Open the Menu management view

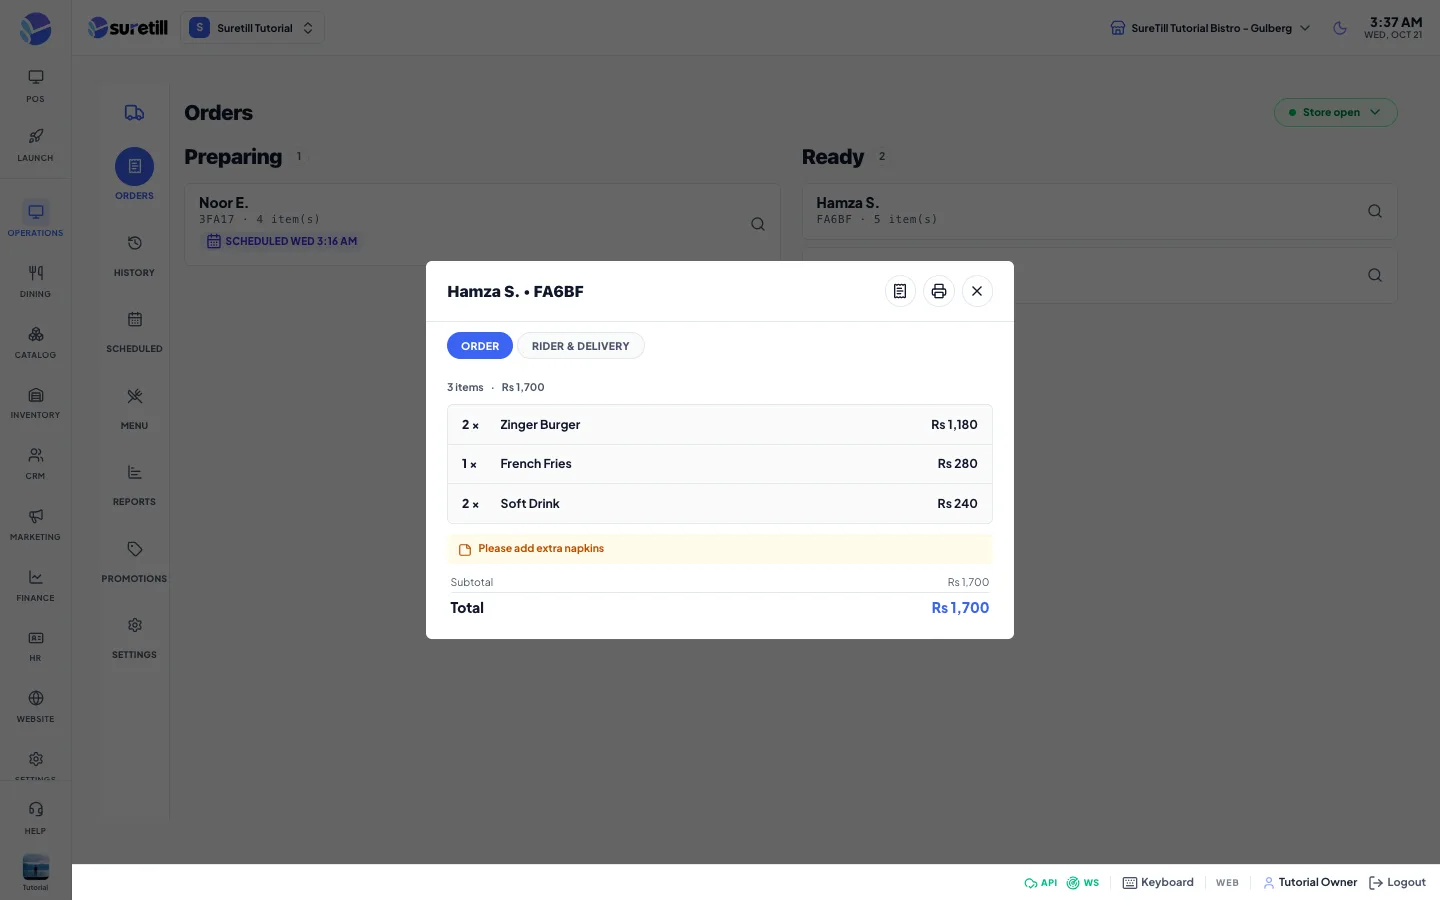(134, 408)
